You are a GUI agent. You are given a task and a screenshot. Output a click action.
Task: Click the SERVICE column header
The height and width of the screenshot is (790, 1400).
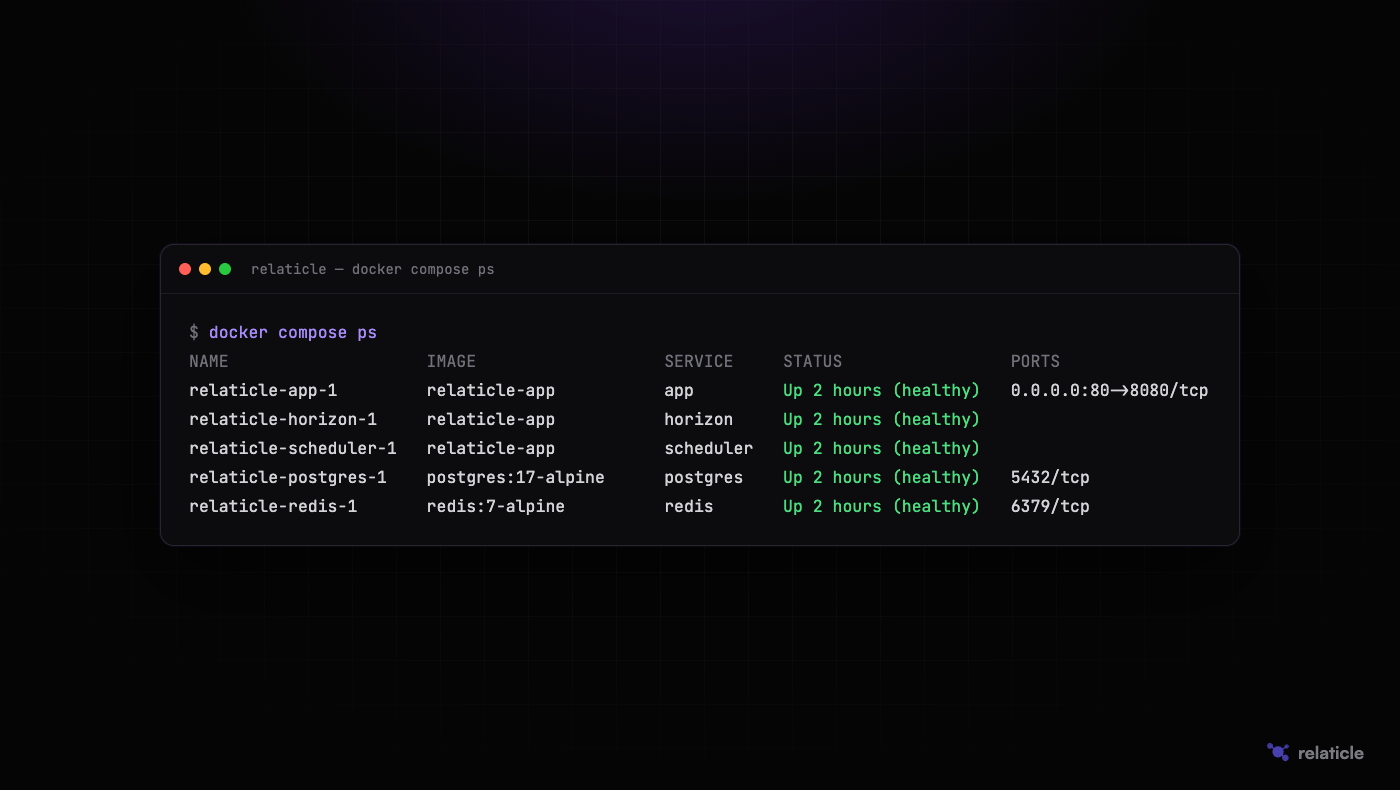click(699, 361)
